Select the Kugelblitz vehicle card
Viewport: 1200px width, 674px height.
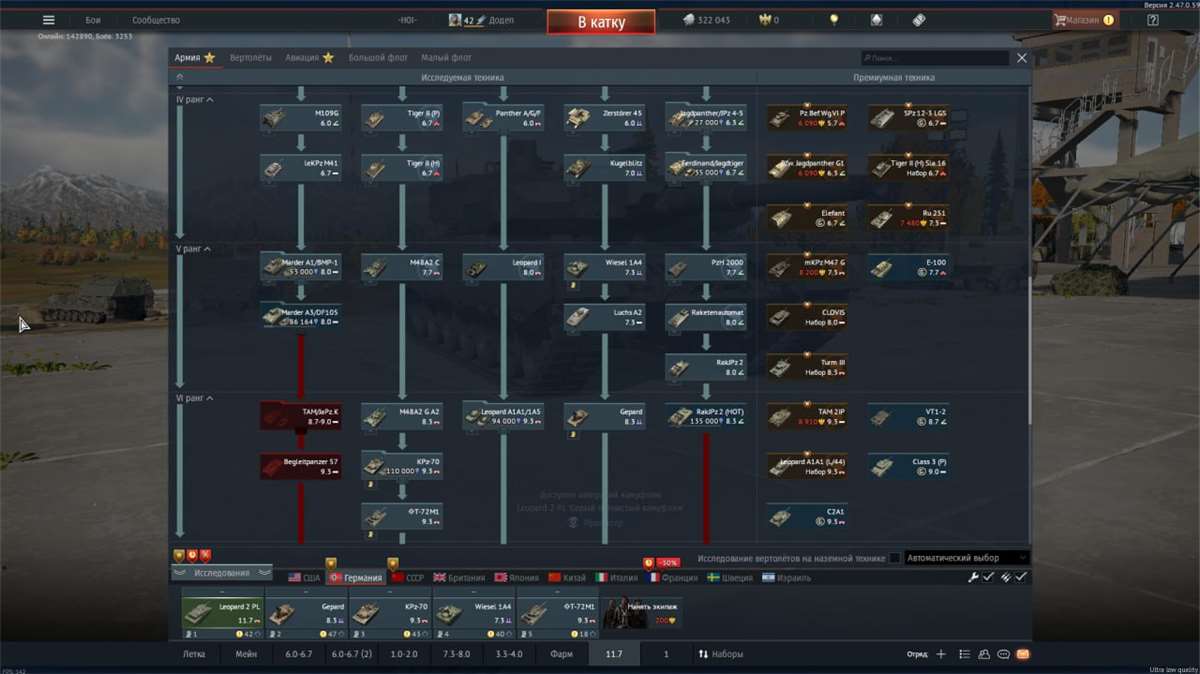pos(605,167)
